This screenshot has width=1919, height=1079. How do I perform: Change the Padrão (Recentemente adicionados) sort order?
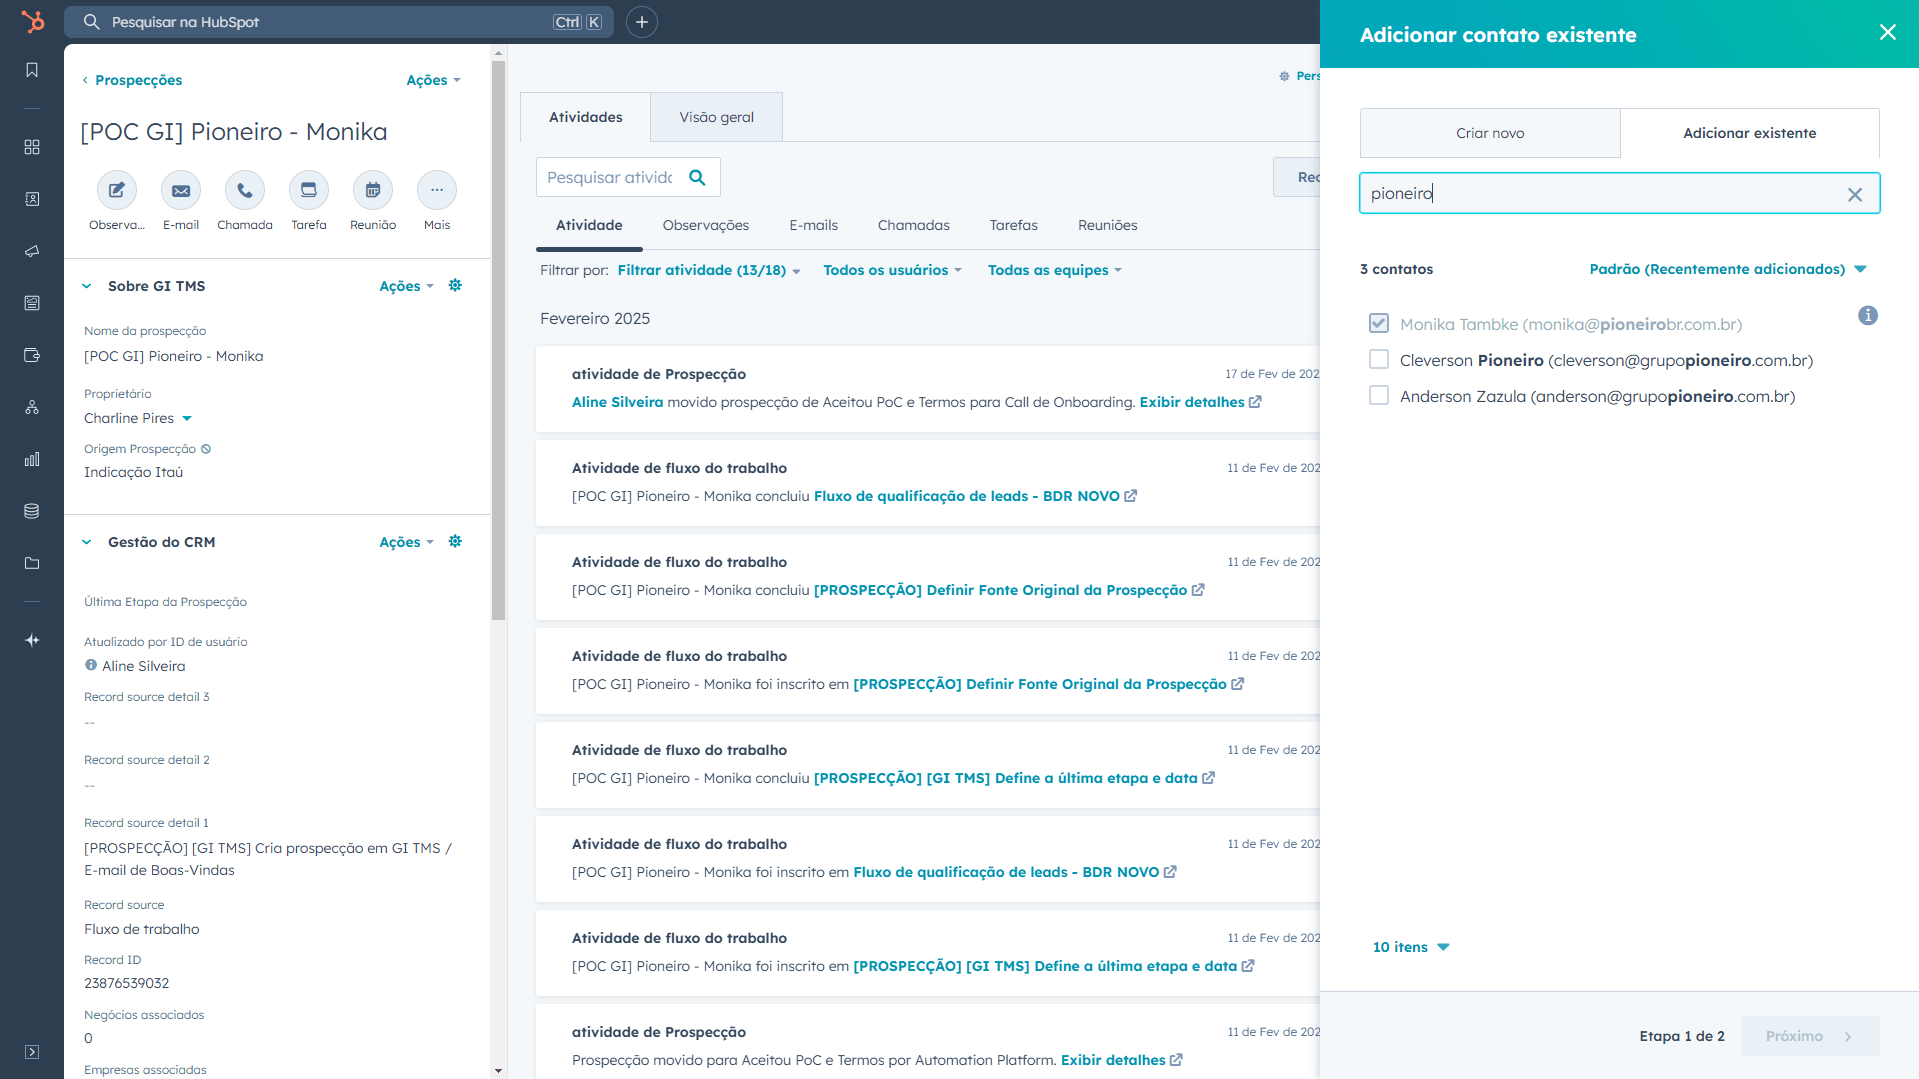(1728, 269)
